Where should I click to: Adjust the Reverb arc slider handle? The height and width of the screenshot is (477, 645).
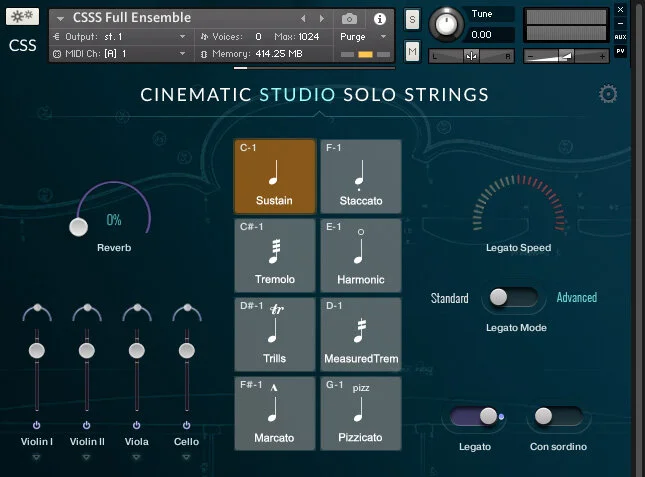pyautogui.click(x=78, y=227)
